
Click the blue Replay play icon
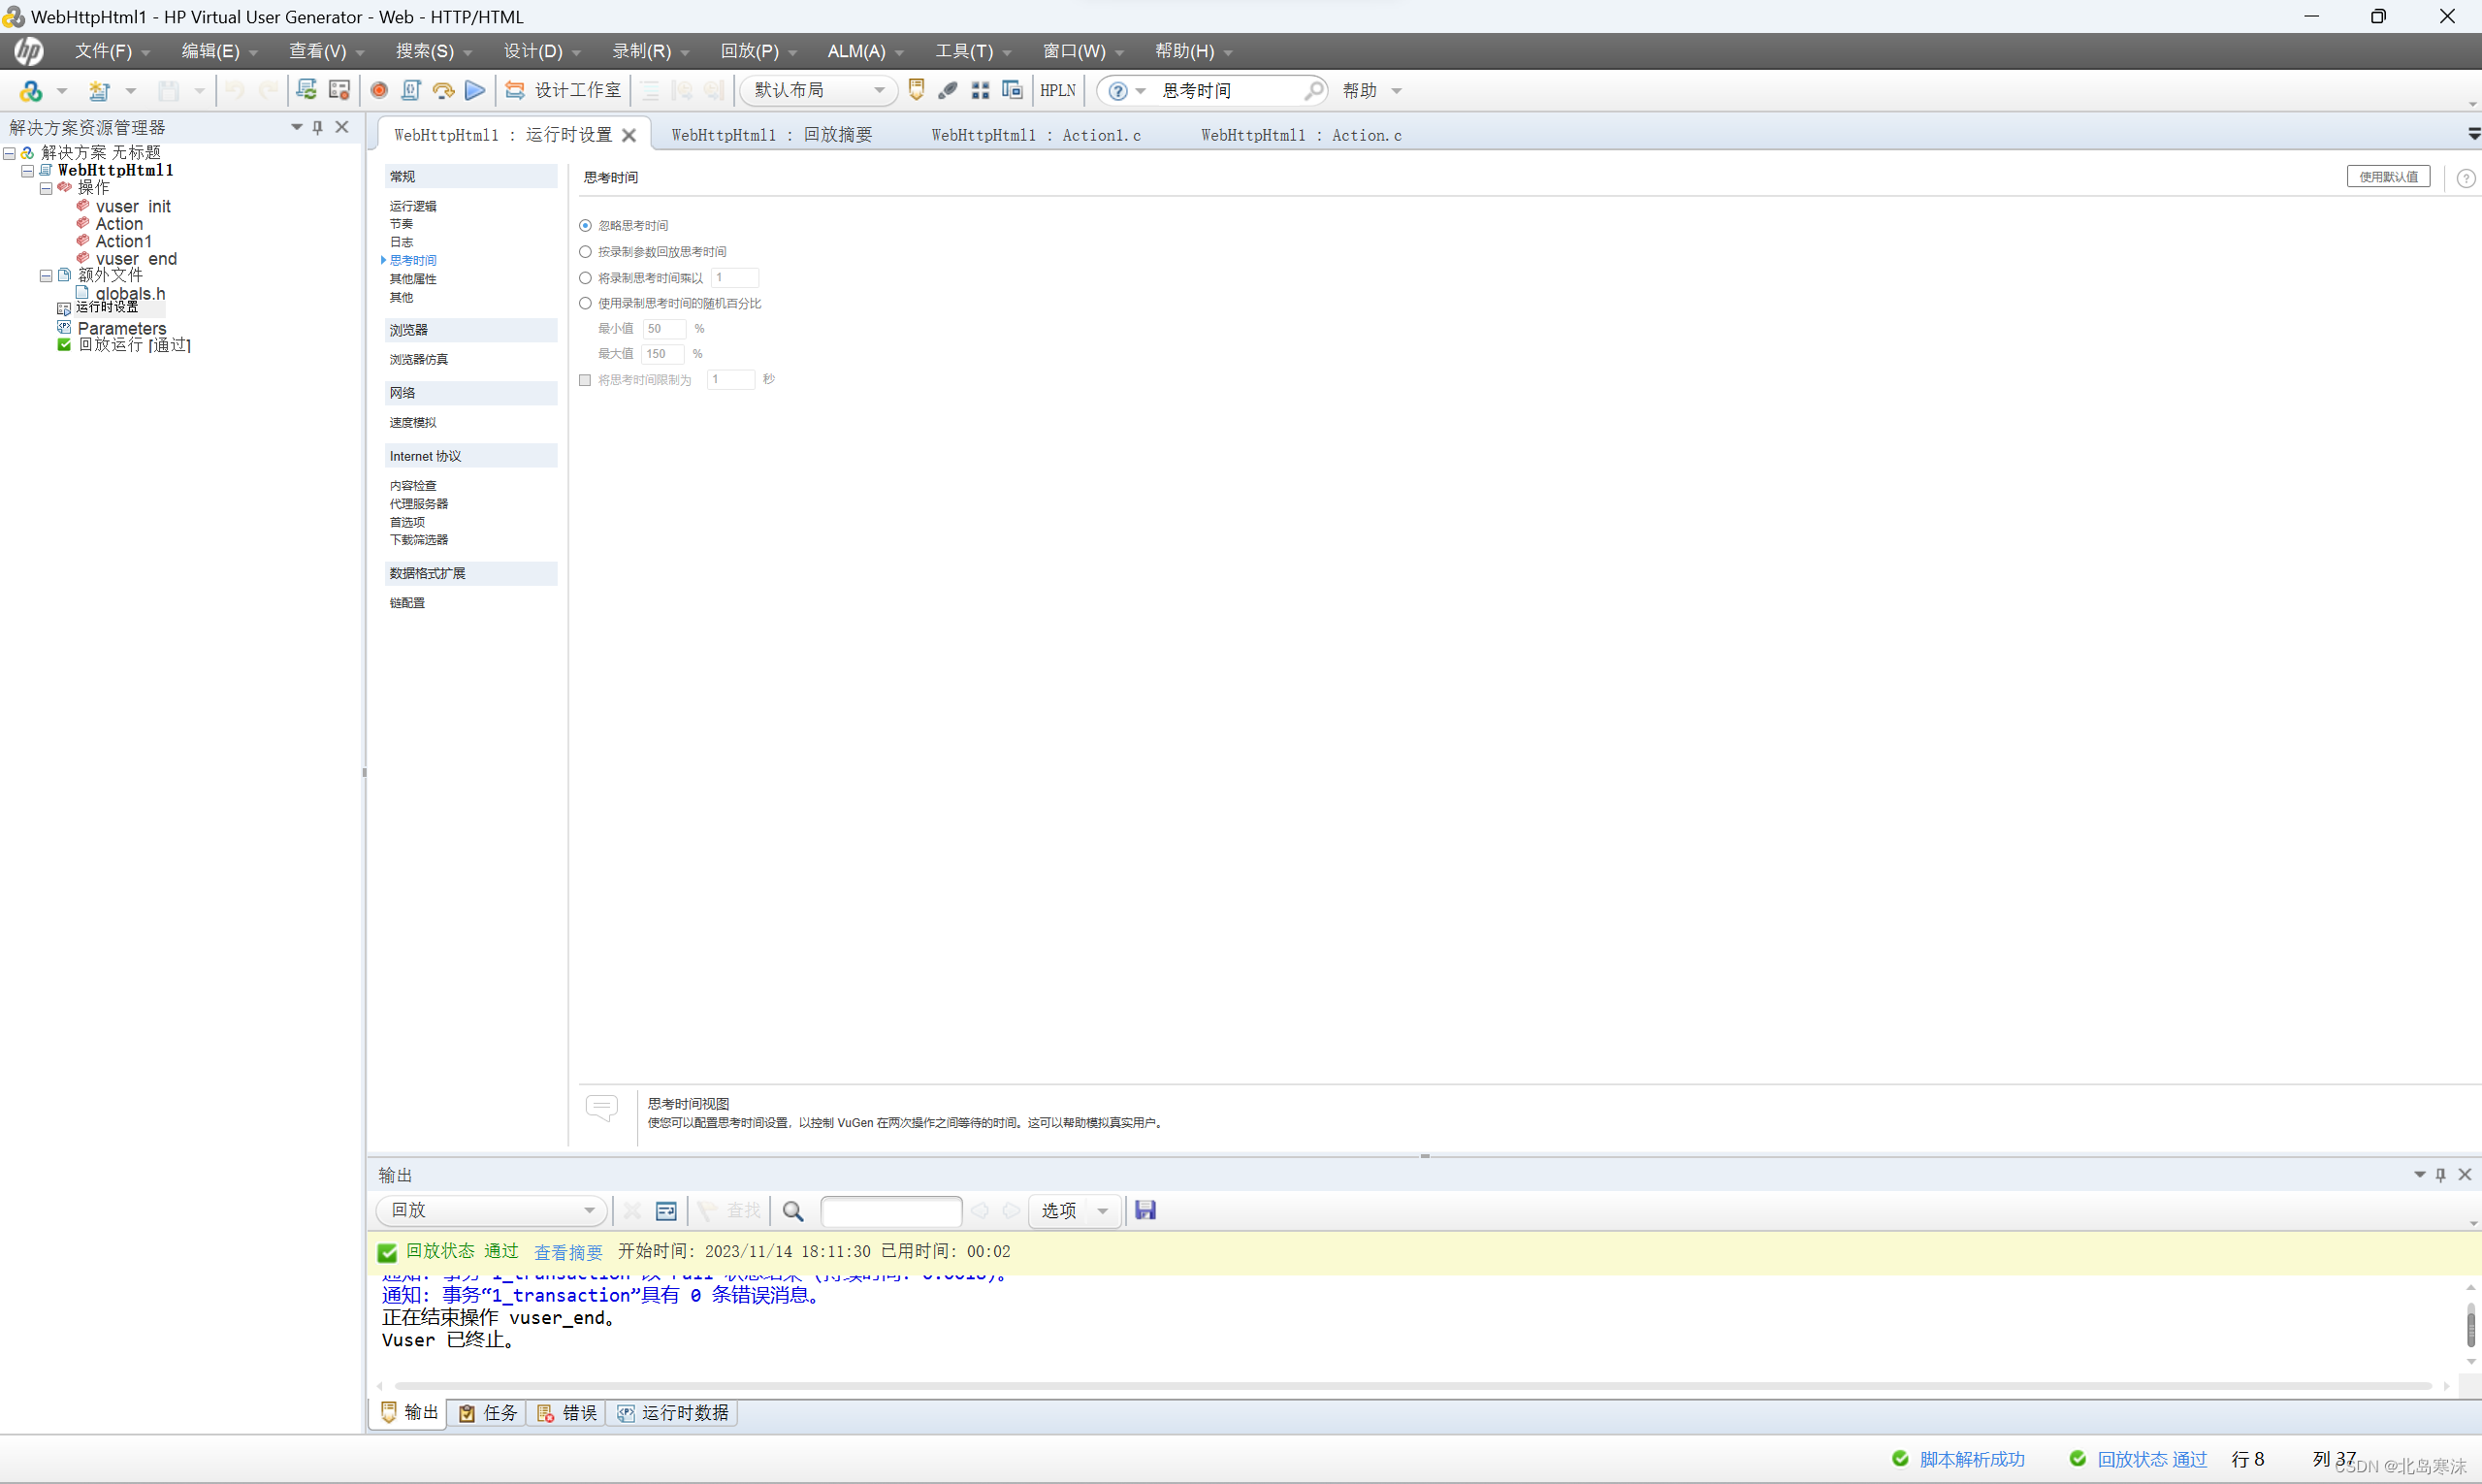(x=476, y=91)
